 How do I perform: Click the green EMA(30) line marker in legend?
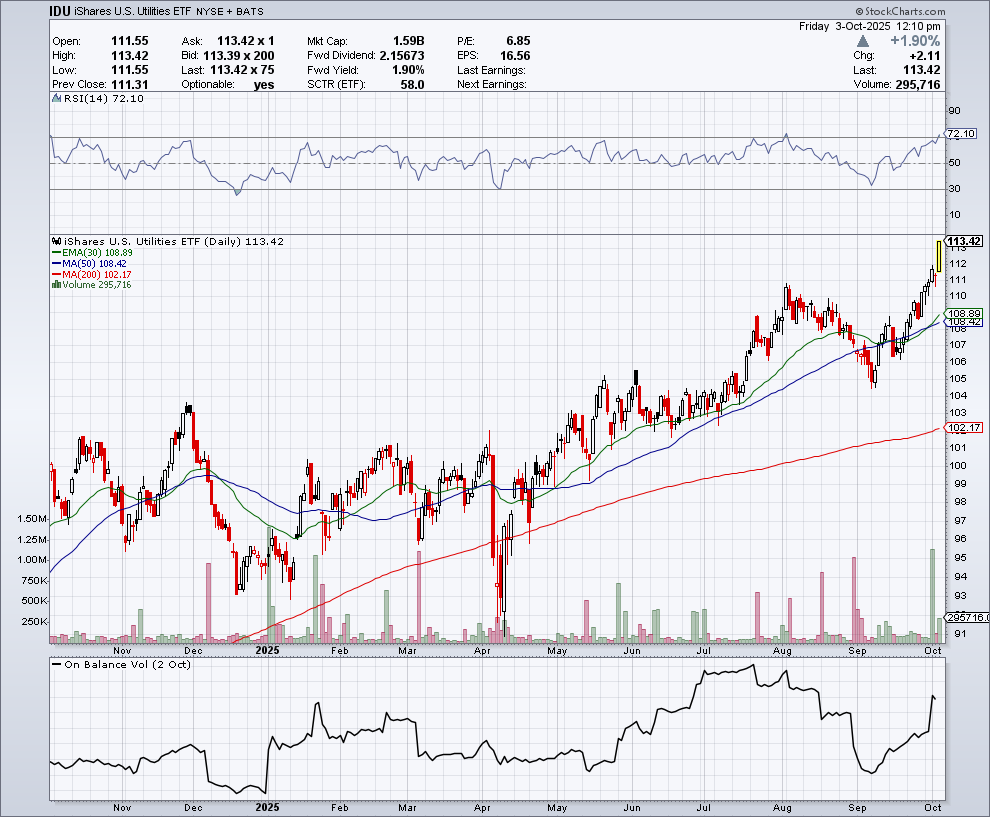pos(56,253)
